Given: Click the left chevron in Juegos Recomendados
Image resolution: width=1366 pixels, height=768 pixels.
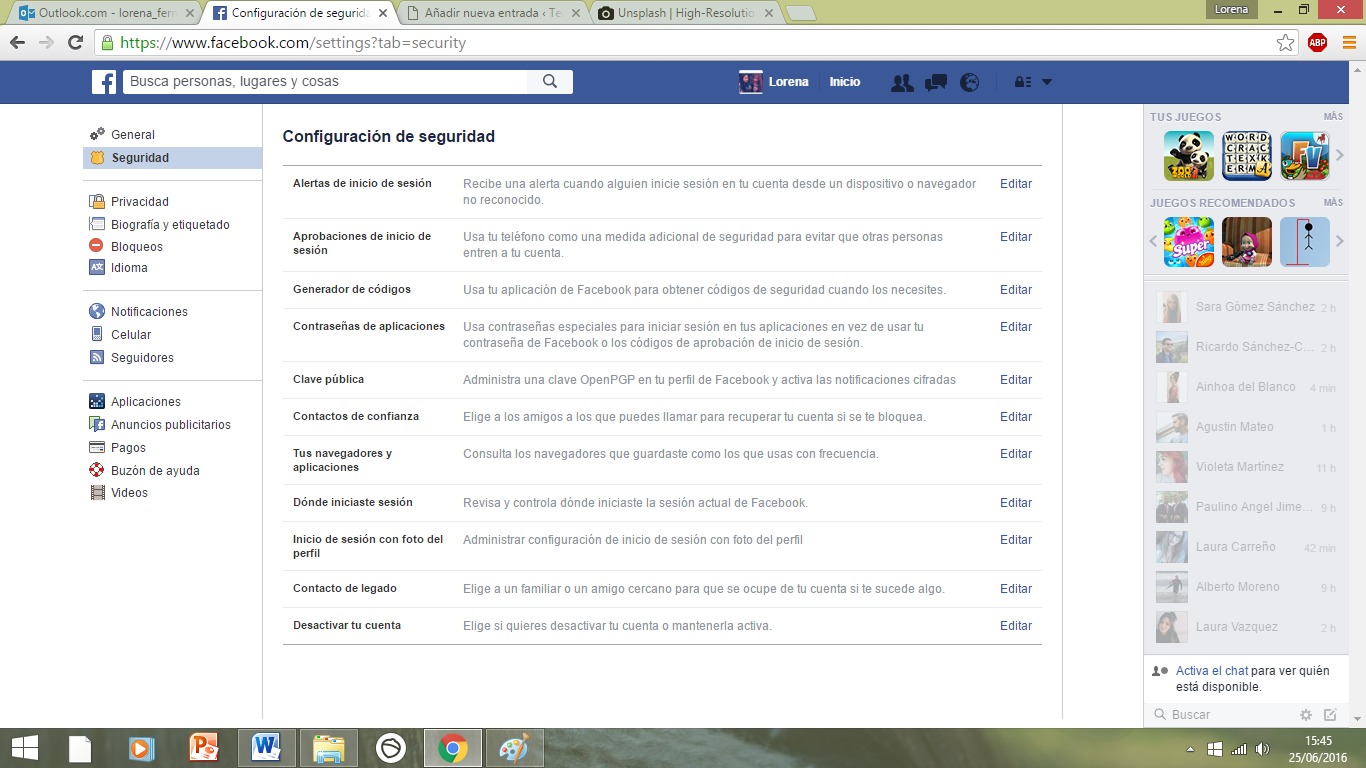Looking at the screenshot, I should tap(1152, 243).
